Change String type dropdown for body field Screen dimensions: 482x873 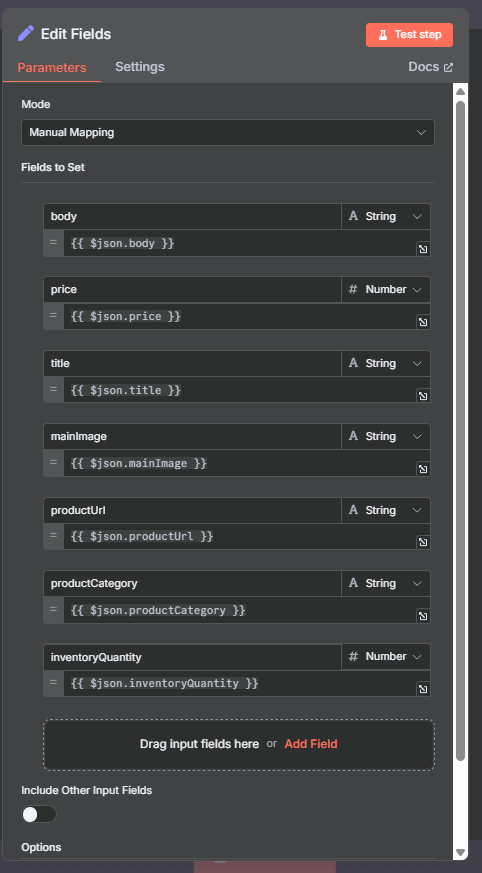[x=386, y=217]
